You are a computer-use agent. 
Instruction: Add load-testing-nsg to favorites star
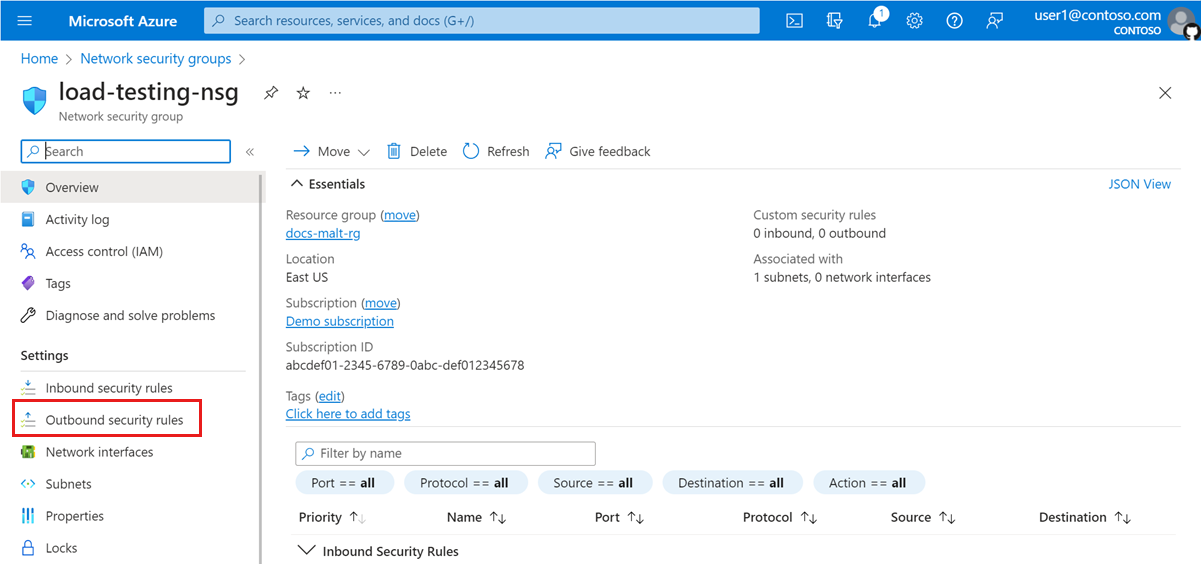coord(303,93)
